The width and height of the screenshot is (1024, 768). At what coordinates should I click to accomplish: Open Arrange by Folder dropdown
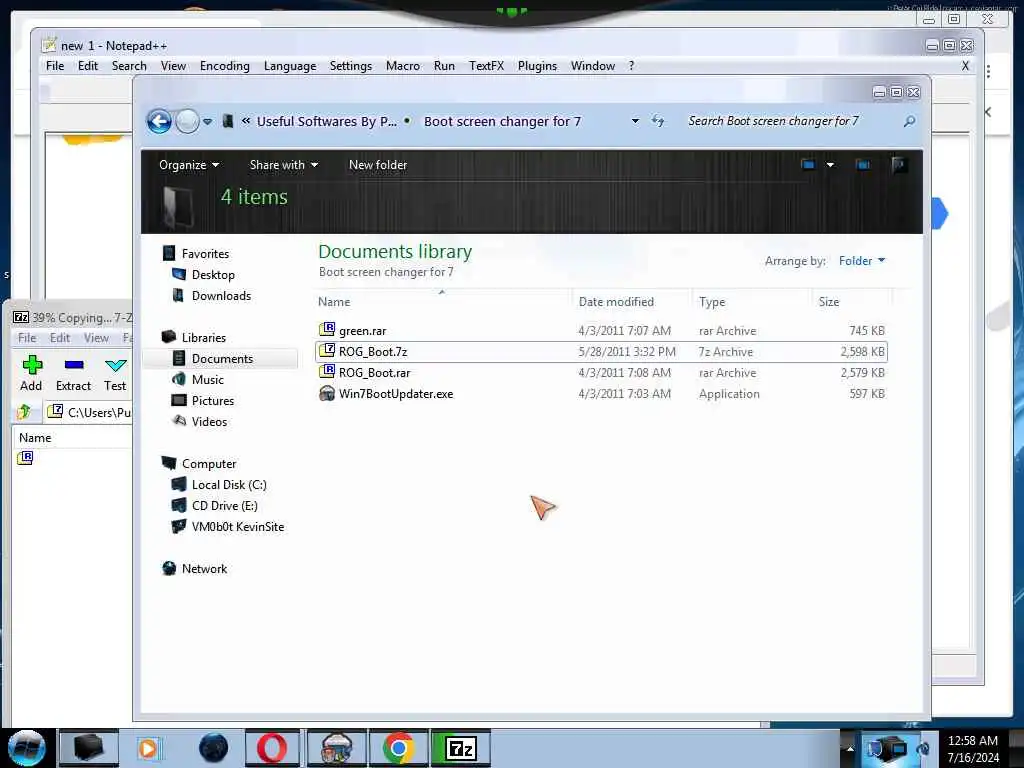point(862,261)
